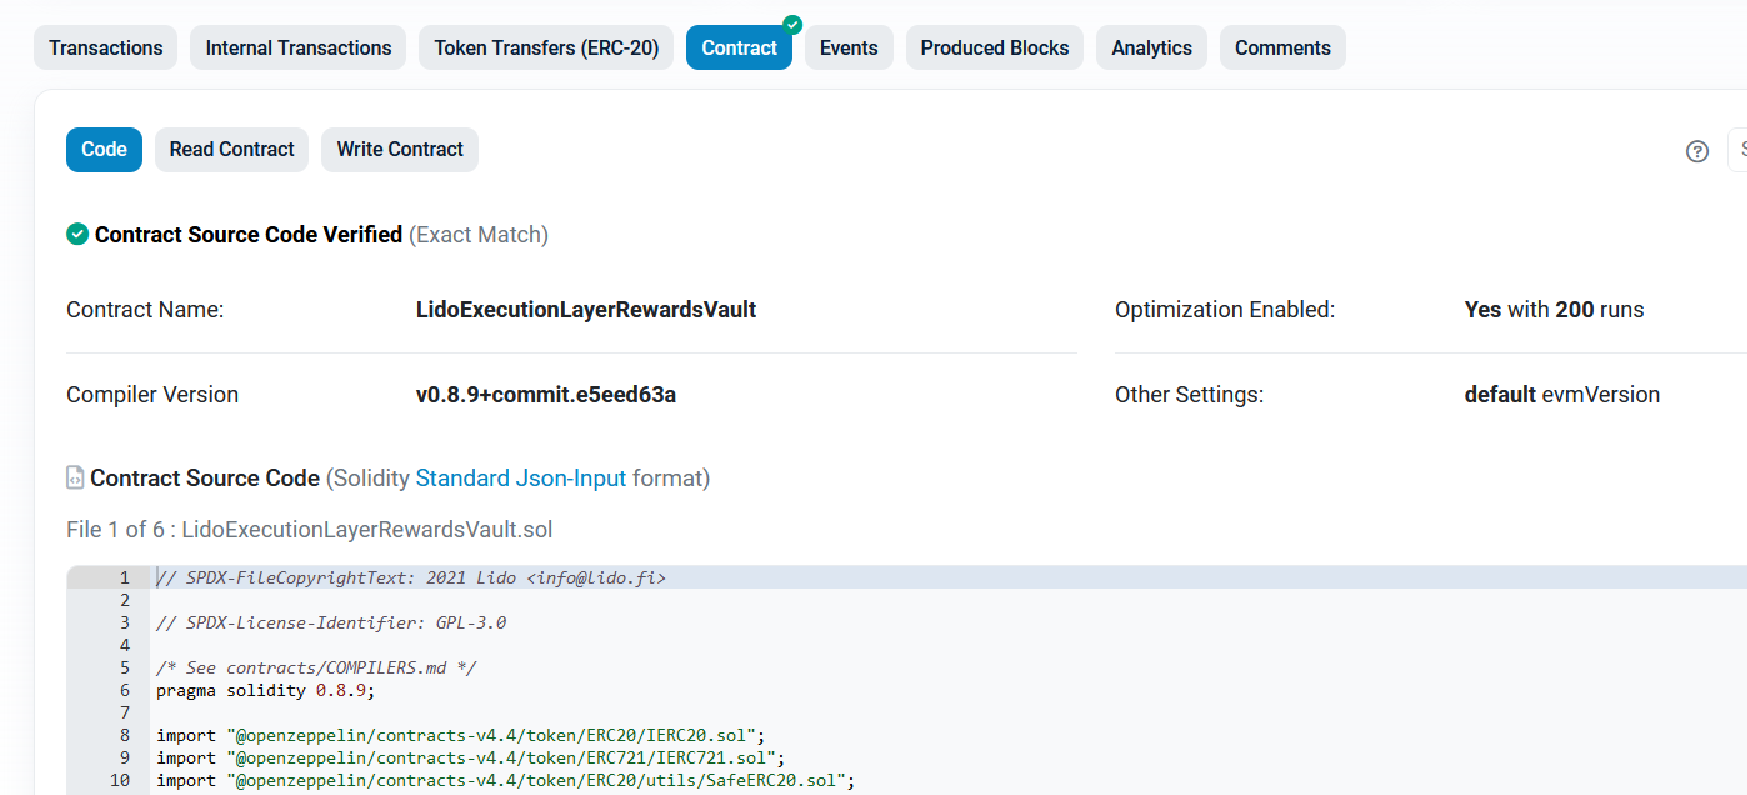
Task: Click 'Other Settings:' label
Action: click(1189, 395)
